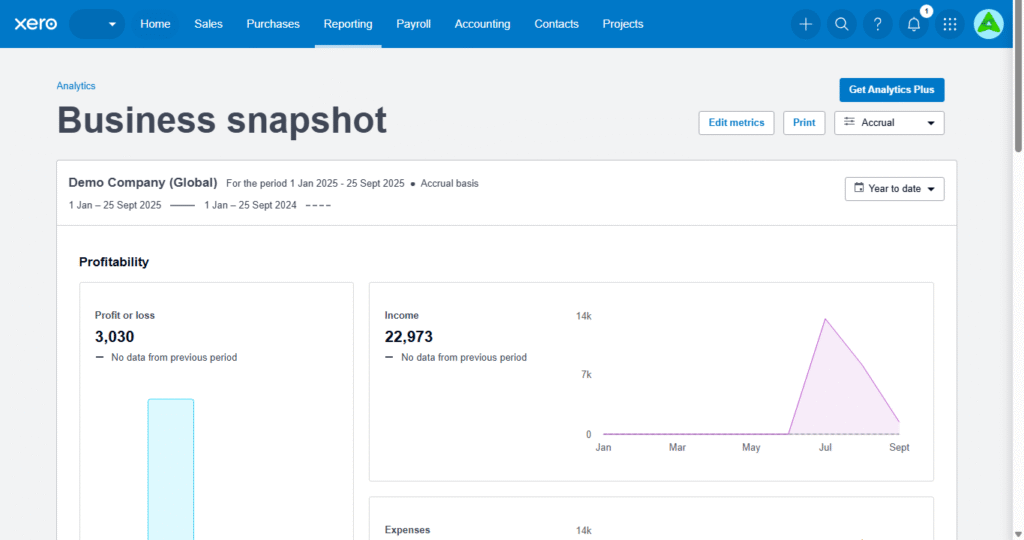Image resolution: width=1024 pixels, height=540 pixels.
Task: Open the Accrual basis dropdown
Action: (x=889, y=123)
